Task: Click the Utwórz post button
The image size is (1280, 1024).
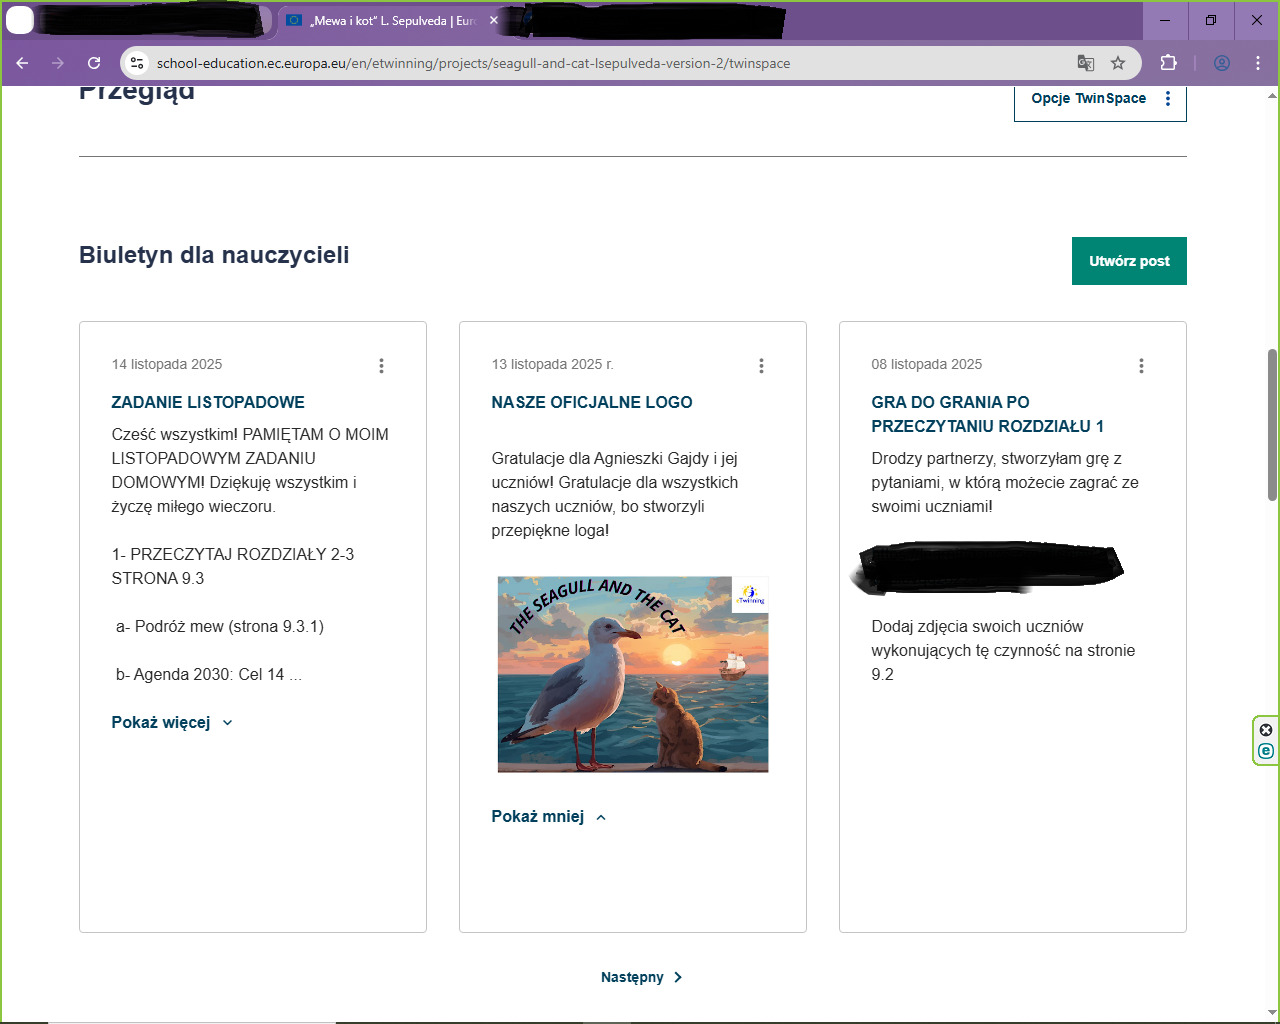Action: 1128,261
